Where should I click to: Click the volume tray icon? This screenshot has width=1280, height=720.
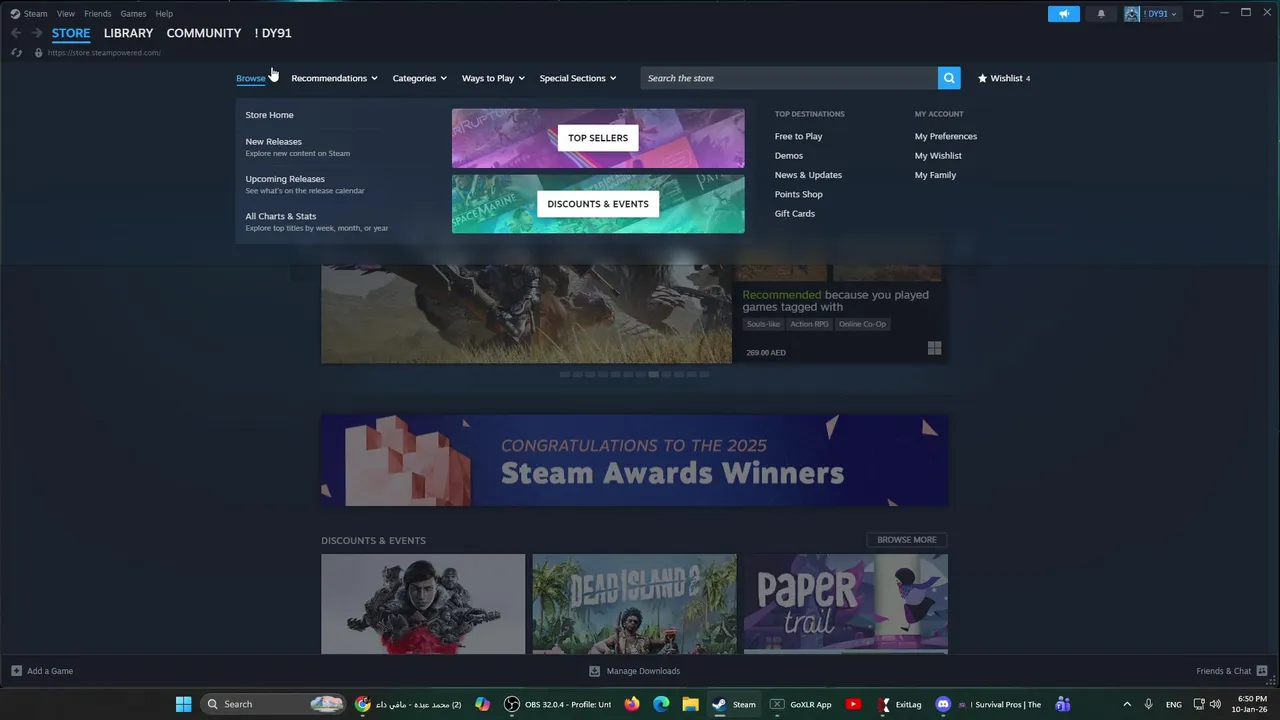1215,704
